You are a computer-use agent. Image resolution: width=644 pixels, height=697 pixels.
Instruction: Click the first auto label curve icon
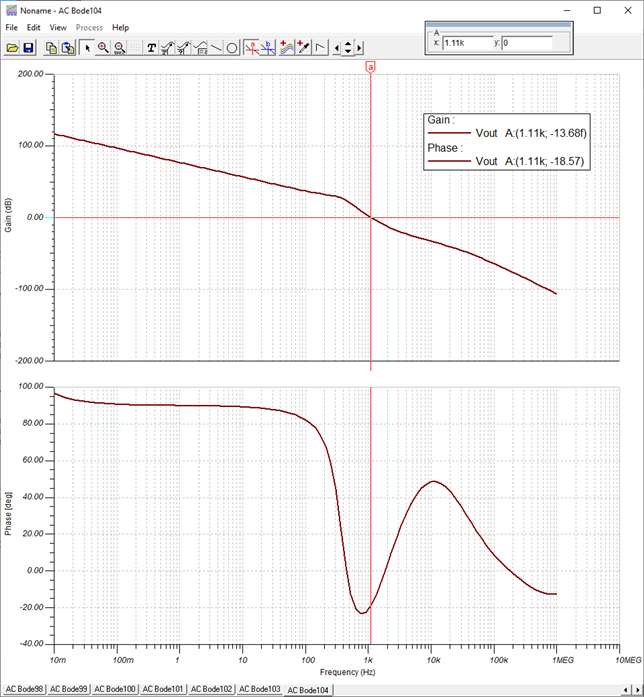(167, 48)
